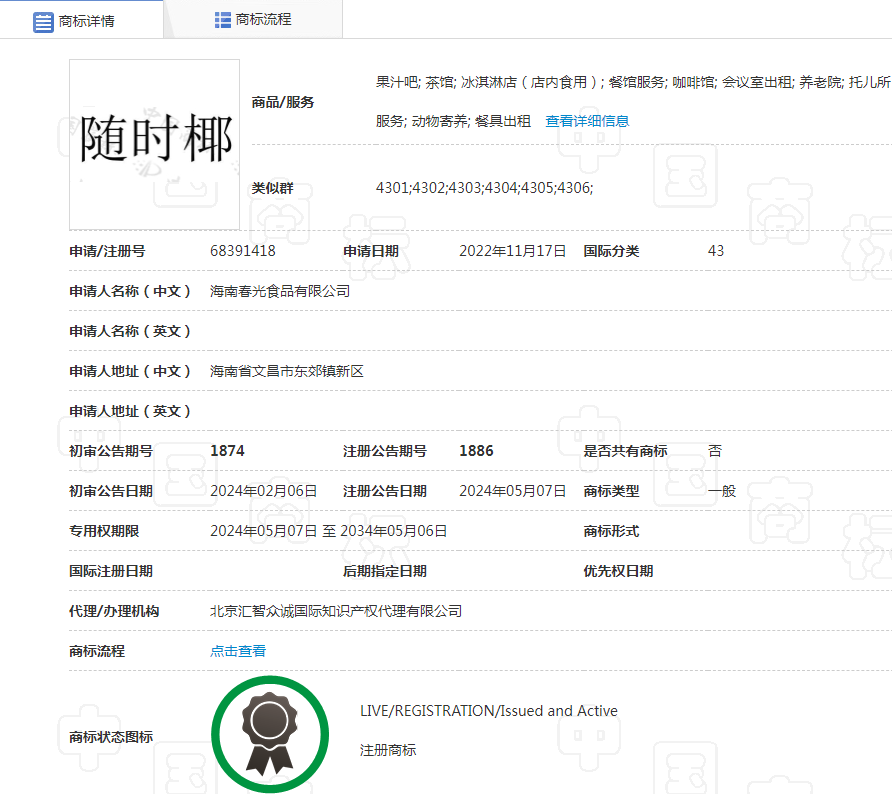Click the goods list line starting 果汁吧; 茶馆
Screen dimensions: 892x794
pyautogui.click(x=633, y=82)
